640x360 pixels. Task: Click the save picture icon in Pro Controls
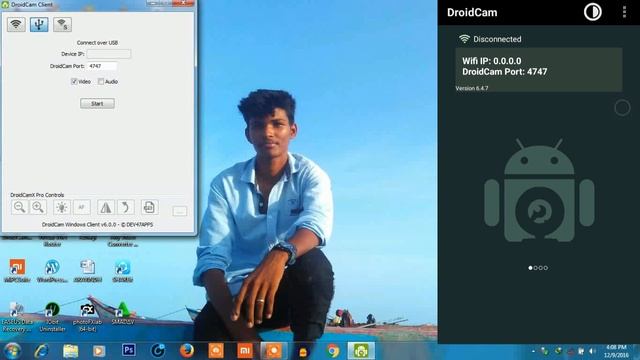149,207
